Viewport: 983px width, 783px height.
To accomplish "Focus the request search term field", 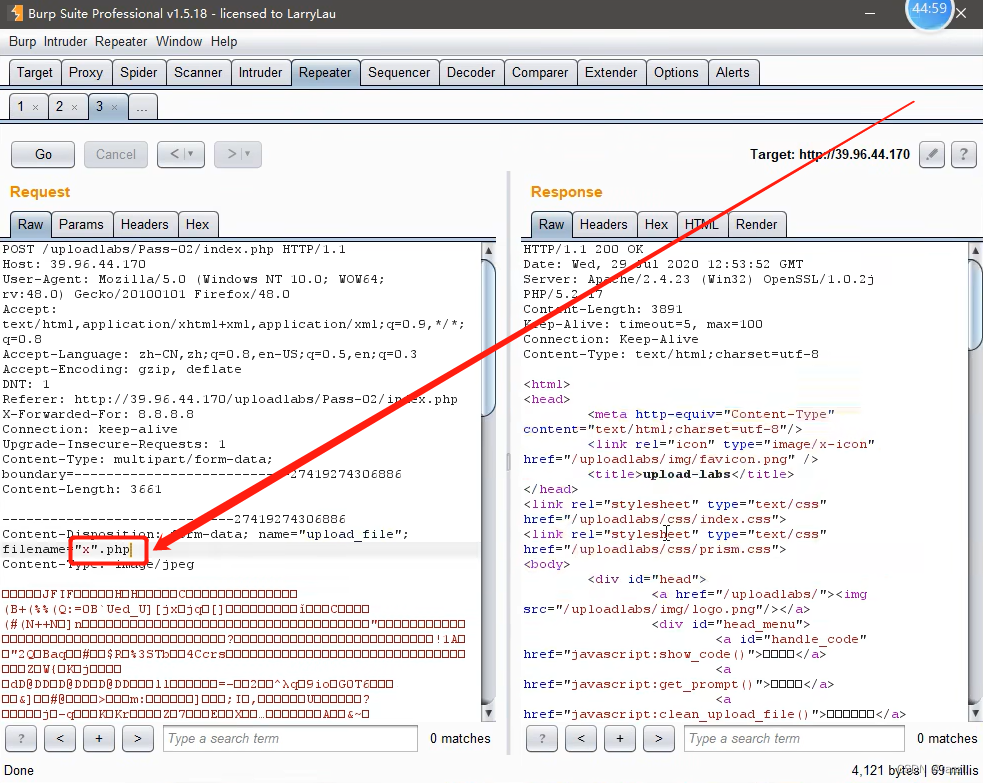I will (290, 738).
